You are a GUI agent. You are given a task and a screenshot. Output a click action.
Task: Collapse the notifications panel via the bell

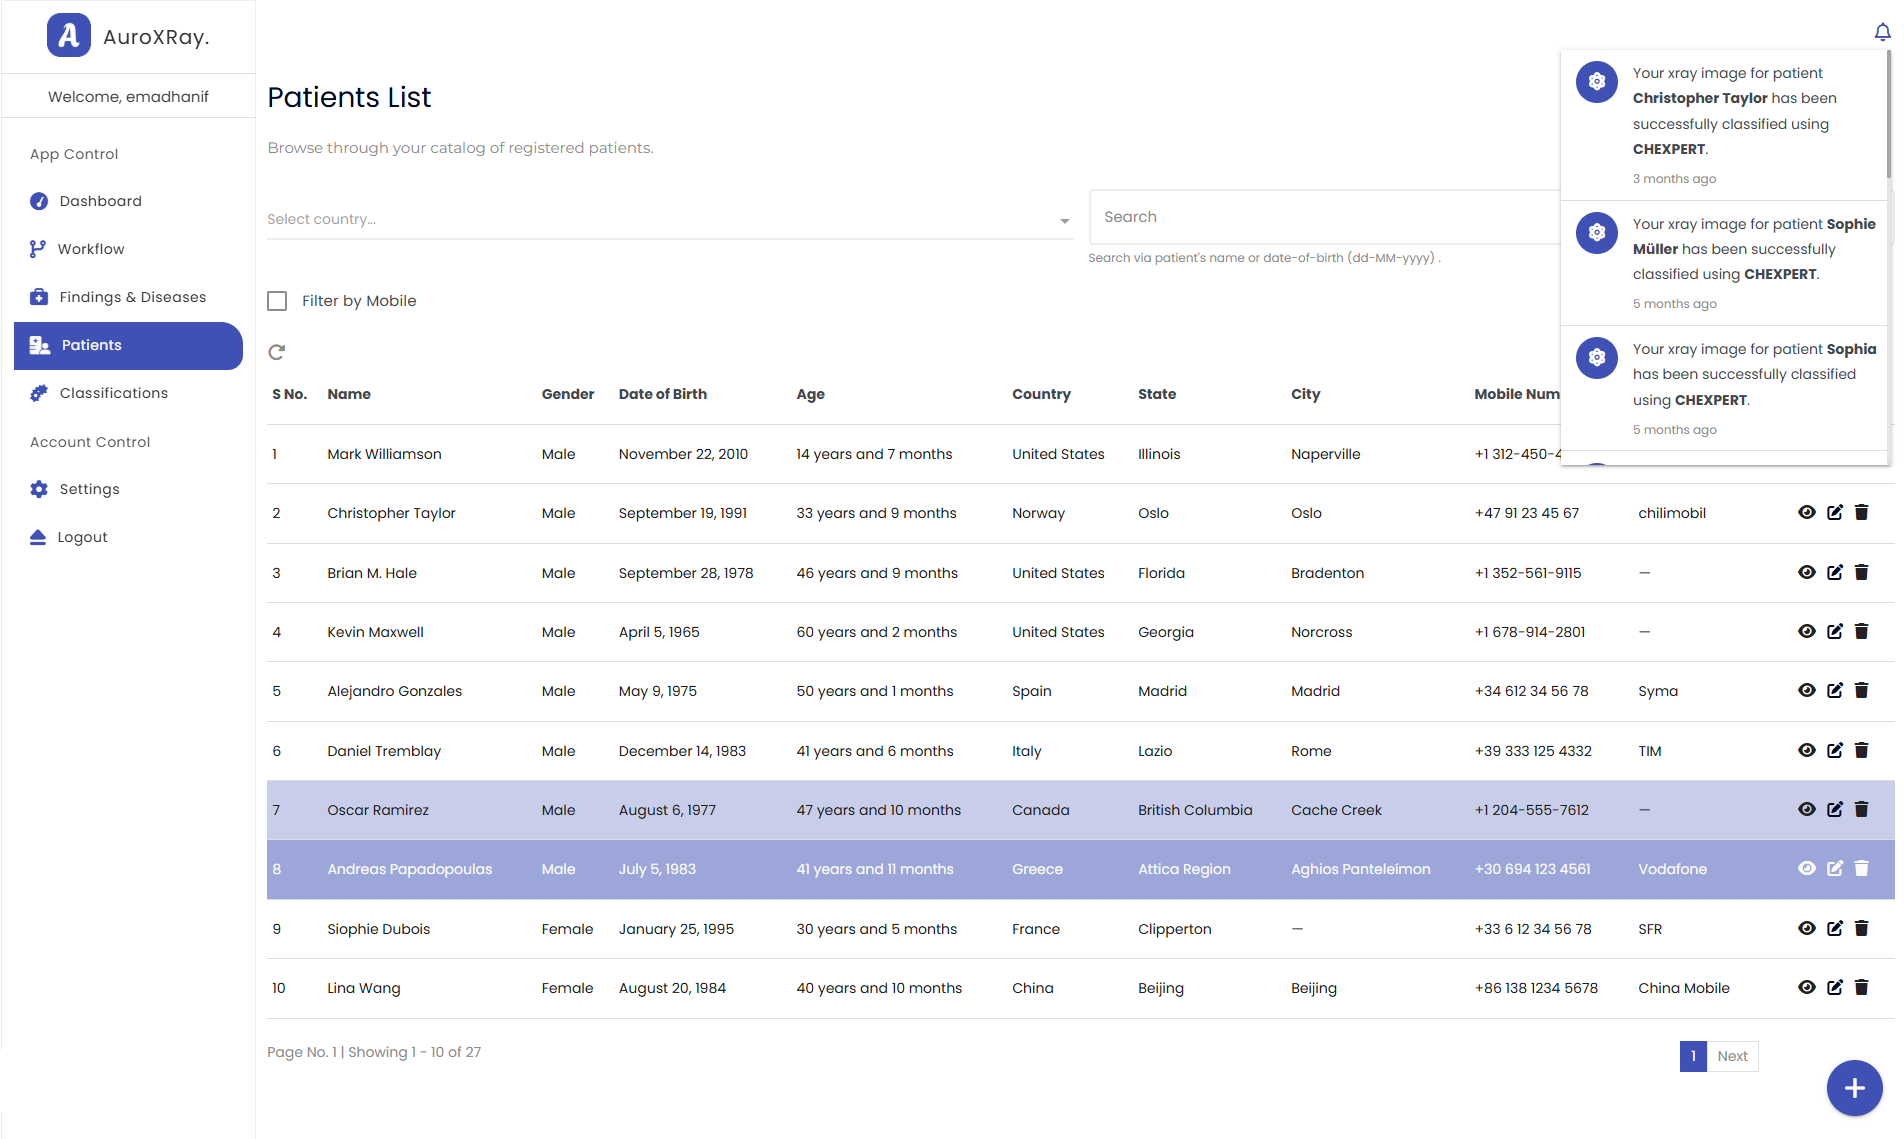point(1882,31)
